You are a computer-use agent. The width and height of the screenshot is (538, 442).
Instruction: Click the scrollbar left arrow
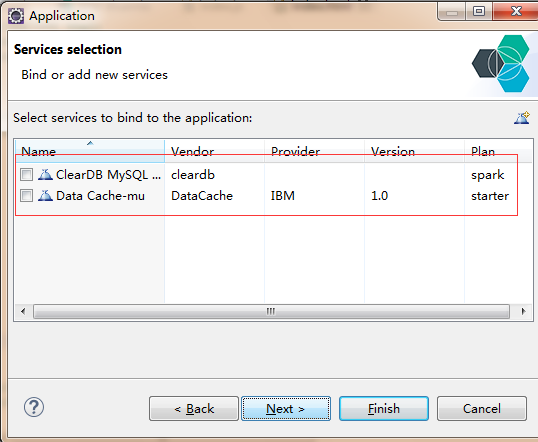point(23,311)
